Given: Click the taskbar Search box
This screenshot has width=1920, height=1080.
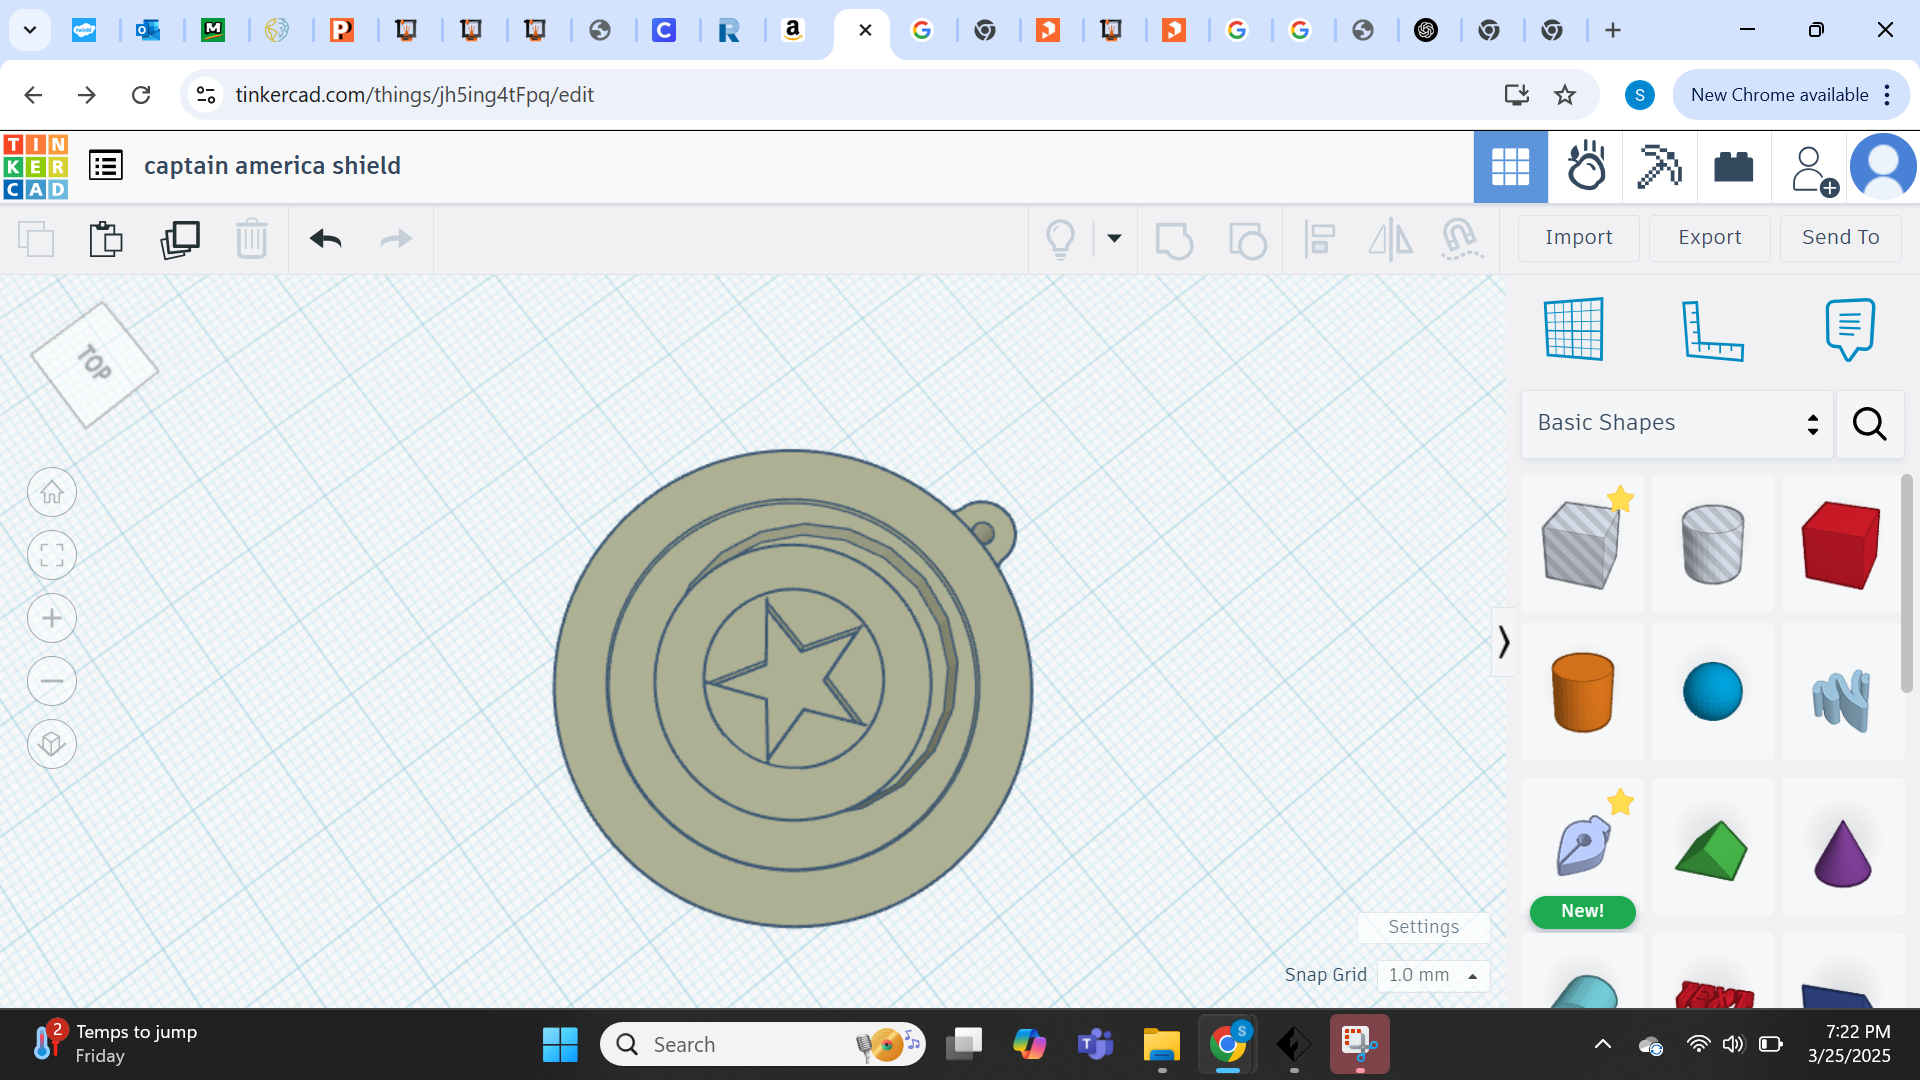Looking at the screenshot, I should pyautogui.click(x=762, y=1045).
